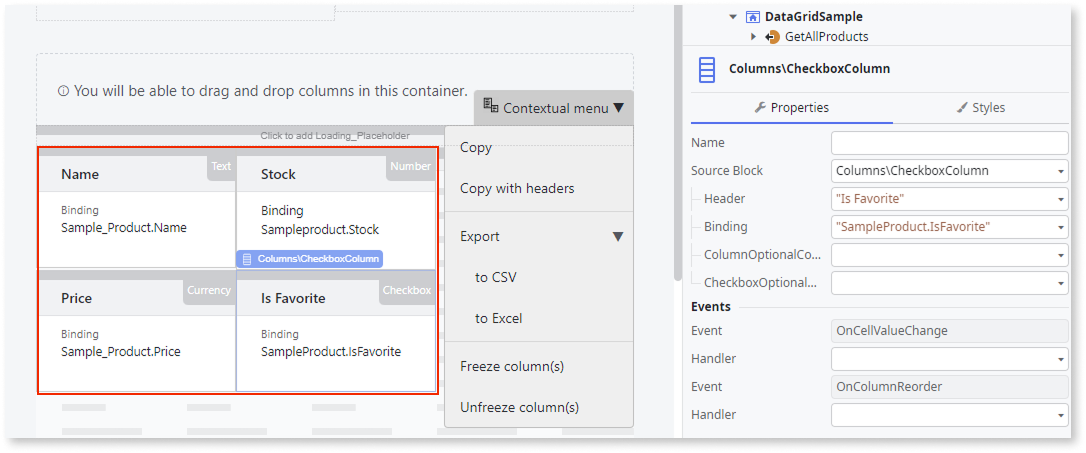Collapse the DataGridSample tree node
The image size is (1086, 453).
(x=733, y=17)
